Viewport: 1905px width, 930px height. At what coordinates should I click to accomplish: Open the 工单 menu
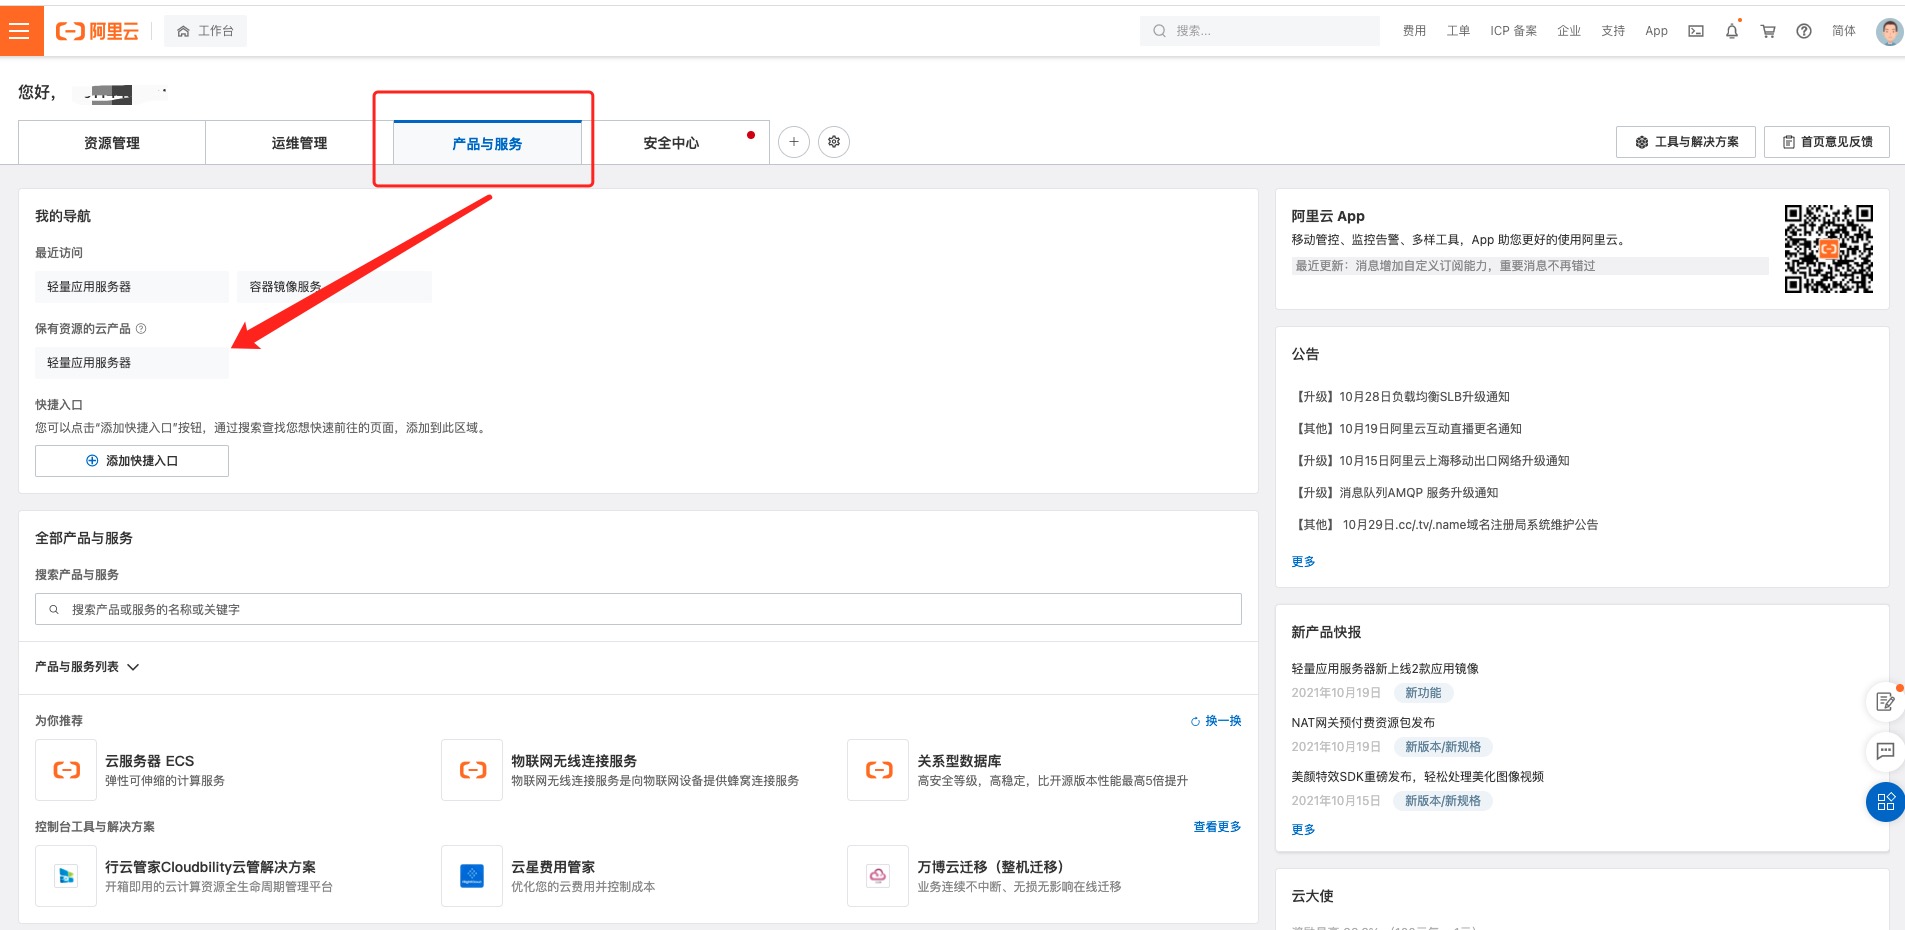pyautogui.click(x=1458, y=31)
